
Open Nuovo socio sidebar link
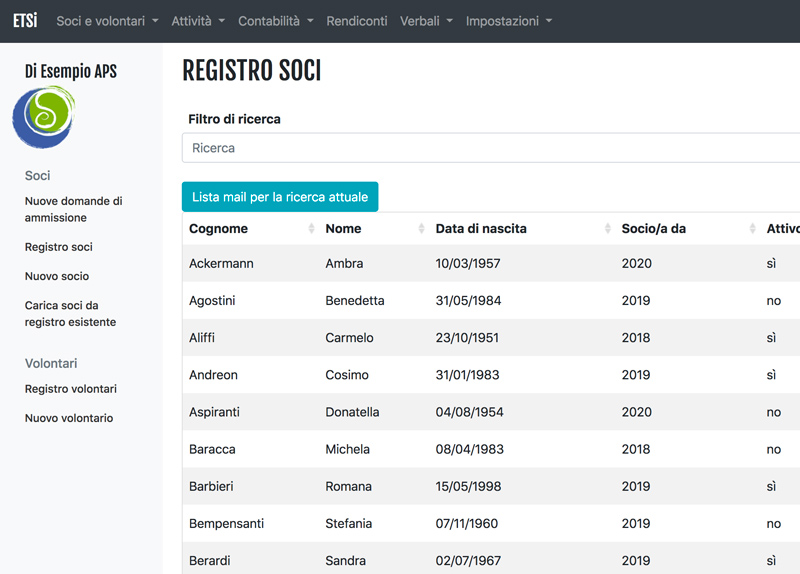point(57,276)
